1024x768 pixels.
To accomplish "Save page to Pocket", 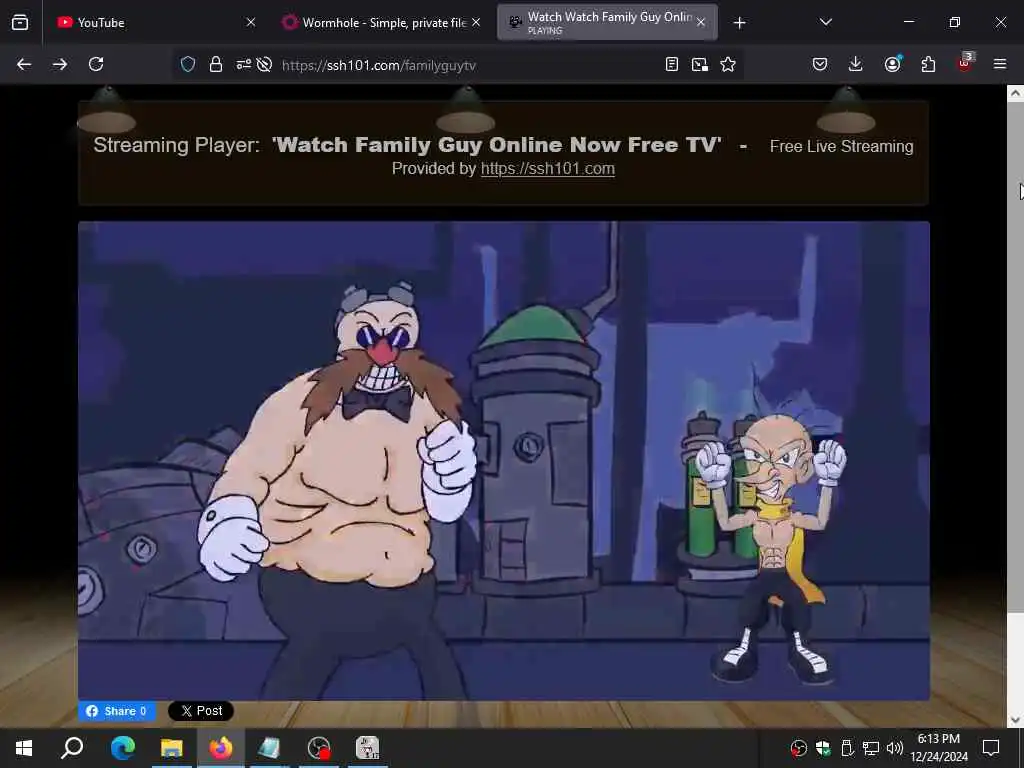I will (x=820, y=64).
